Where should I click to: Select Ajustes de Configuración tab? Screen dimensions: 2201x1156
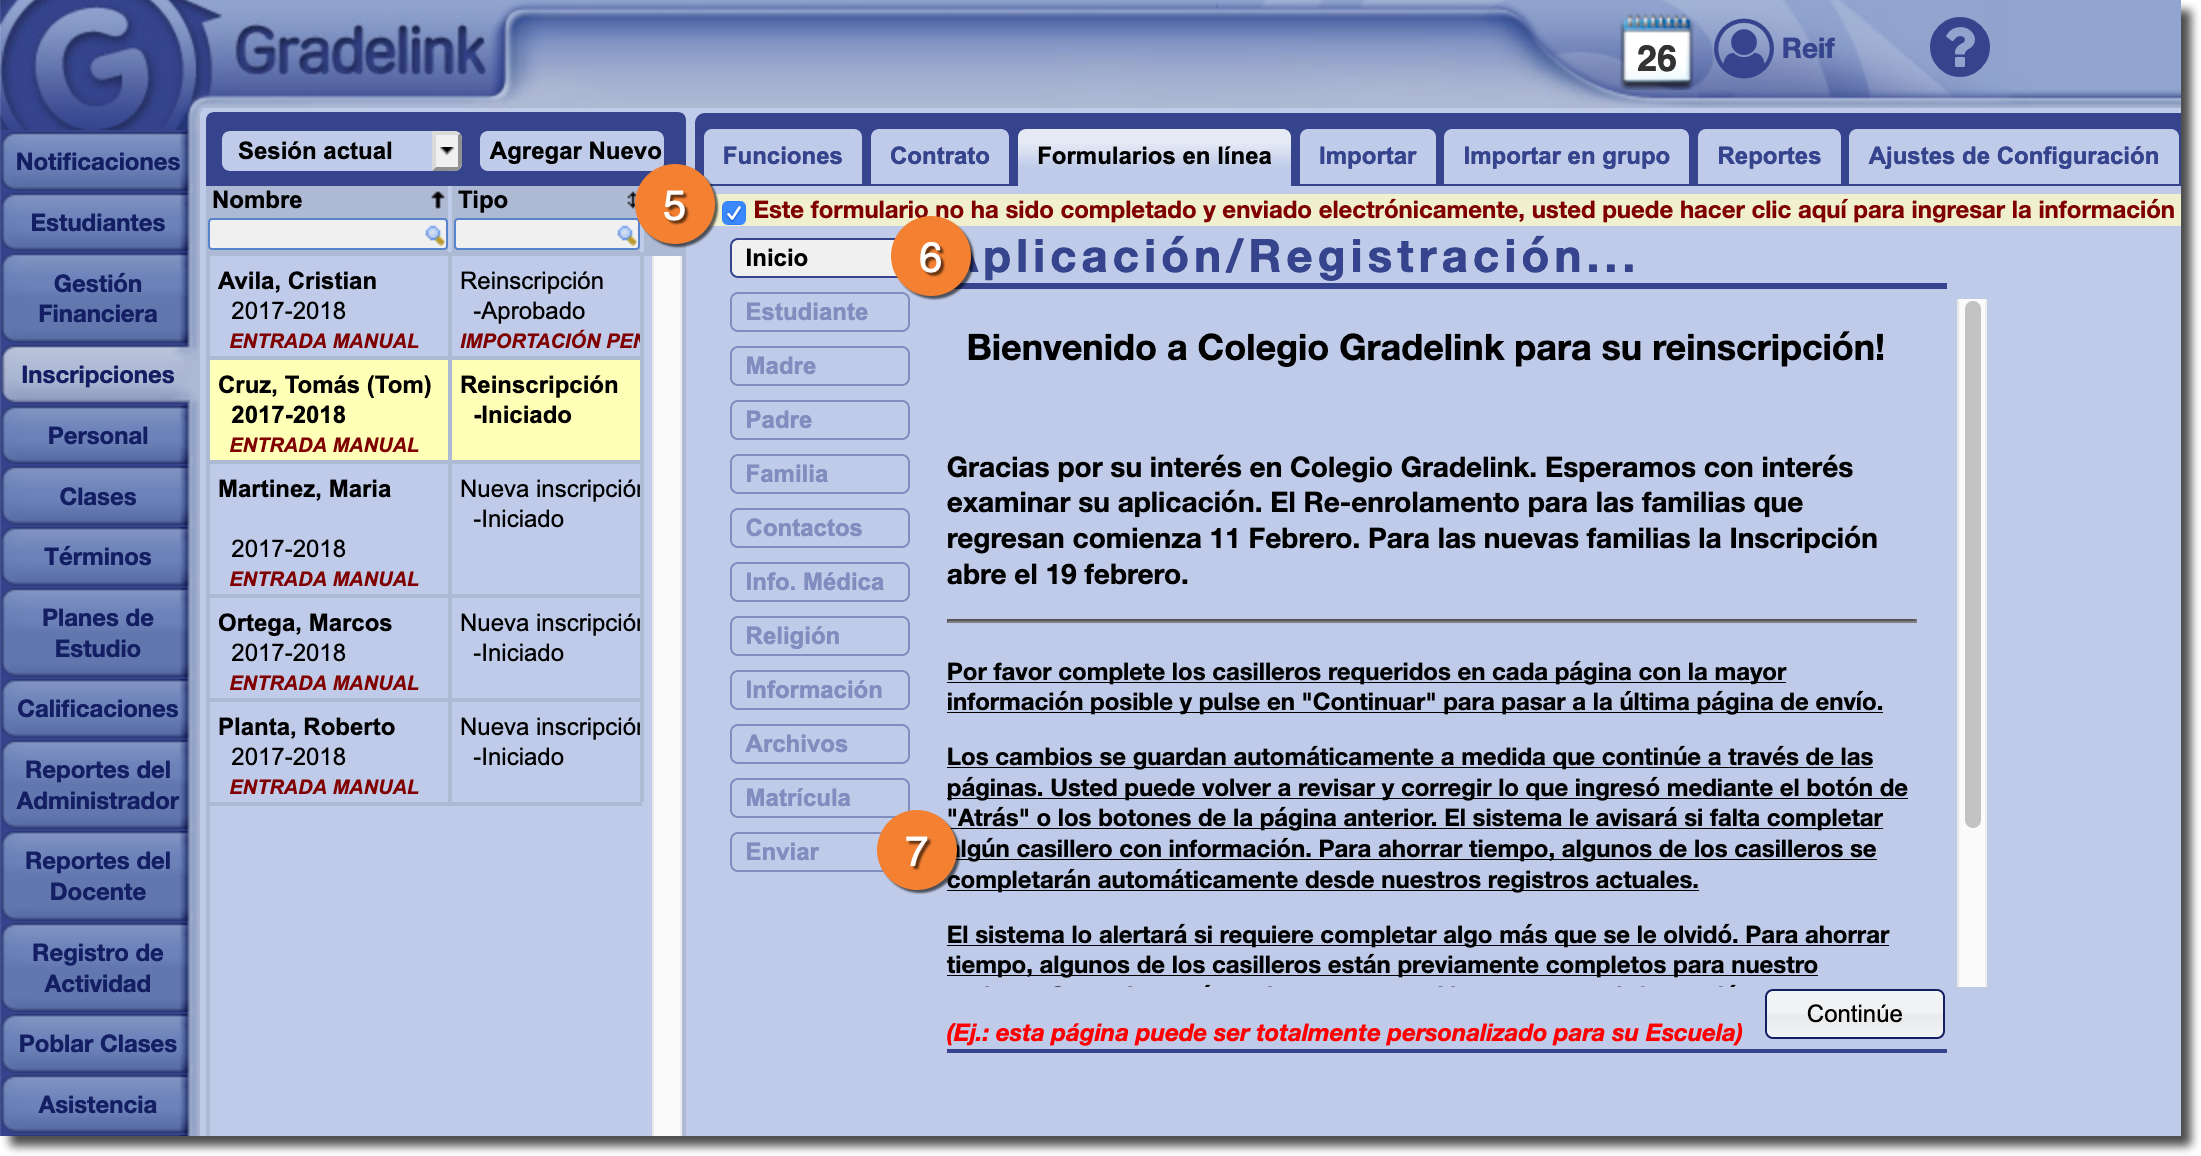tap(2012, 156)
